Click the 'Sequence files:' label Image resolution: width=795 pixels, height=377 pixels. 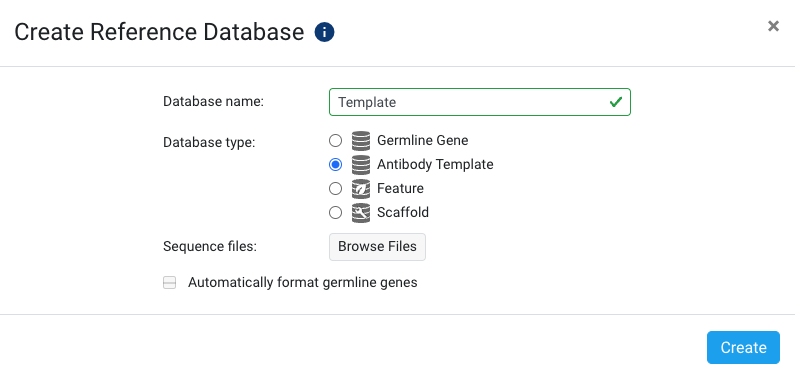click(210, 247)
